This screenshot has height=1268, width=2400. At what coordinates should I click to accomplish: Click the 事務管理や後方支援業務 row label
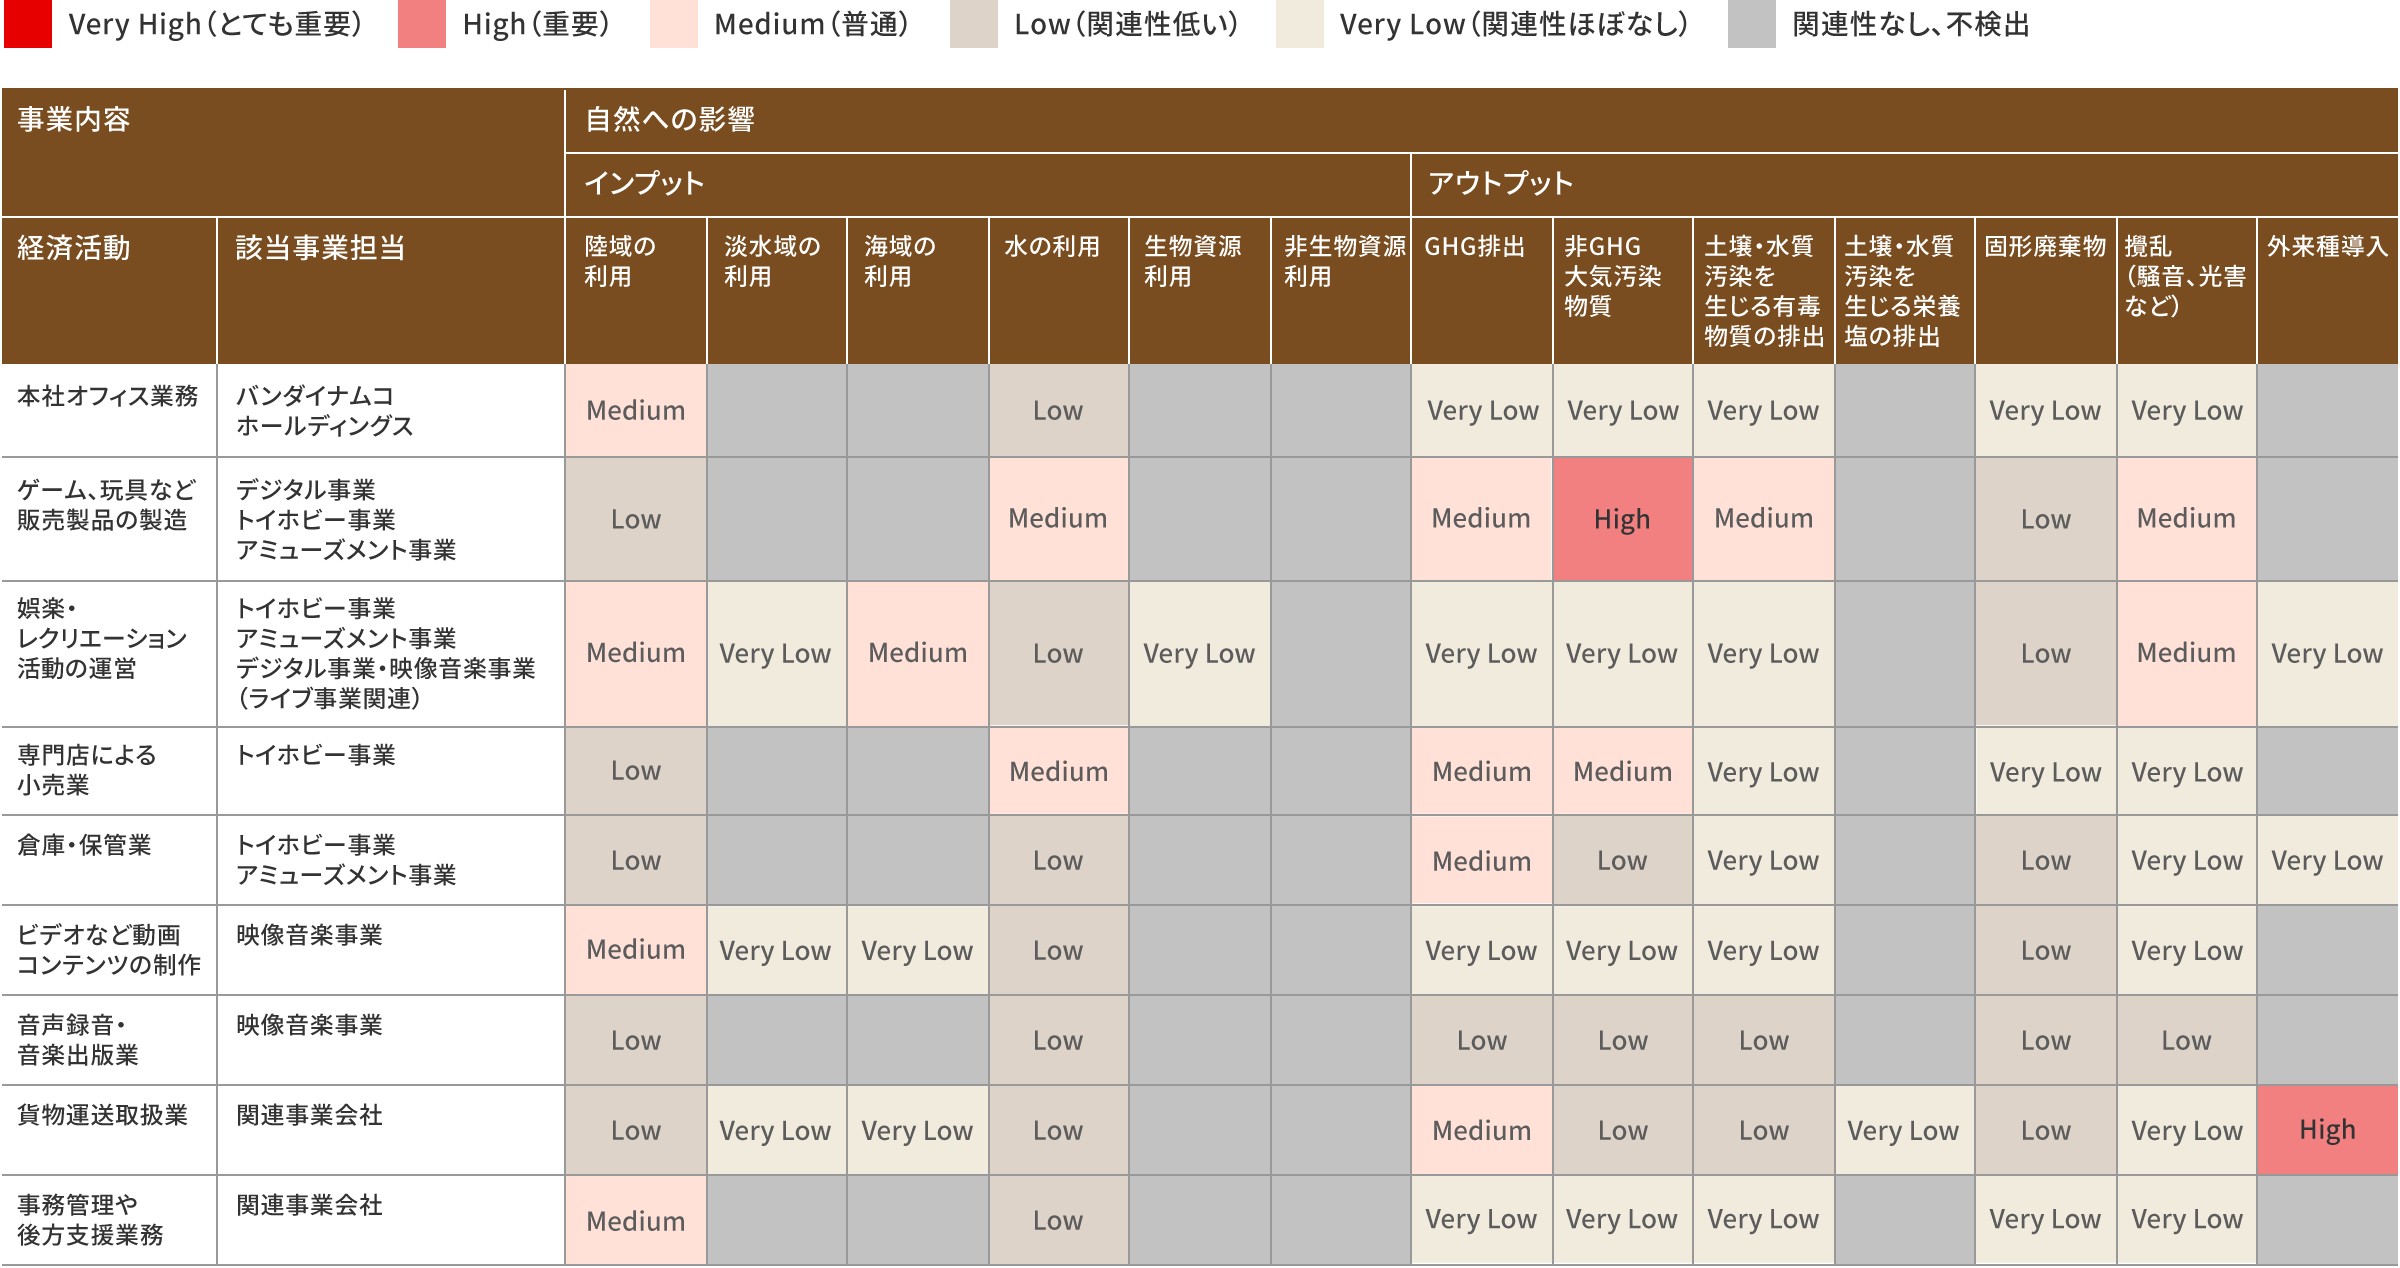[109, 1220]
